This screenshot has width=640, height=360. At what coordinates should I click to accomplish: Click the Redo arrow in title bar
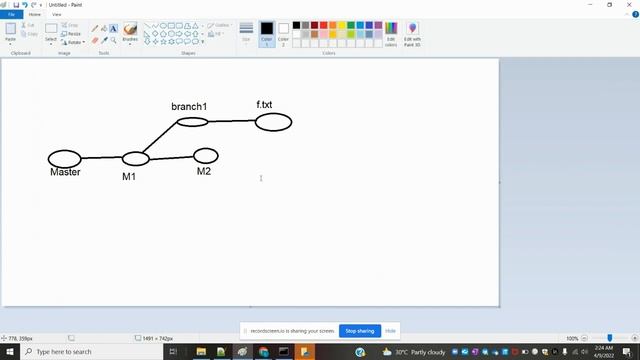pos(33,5)
